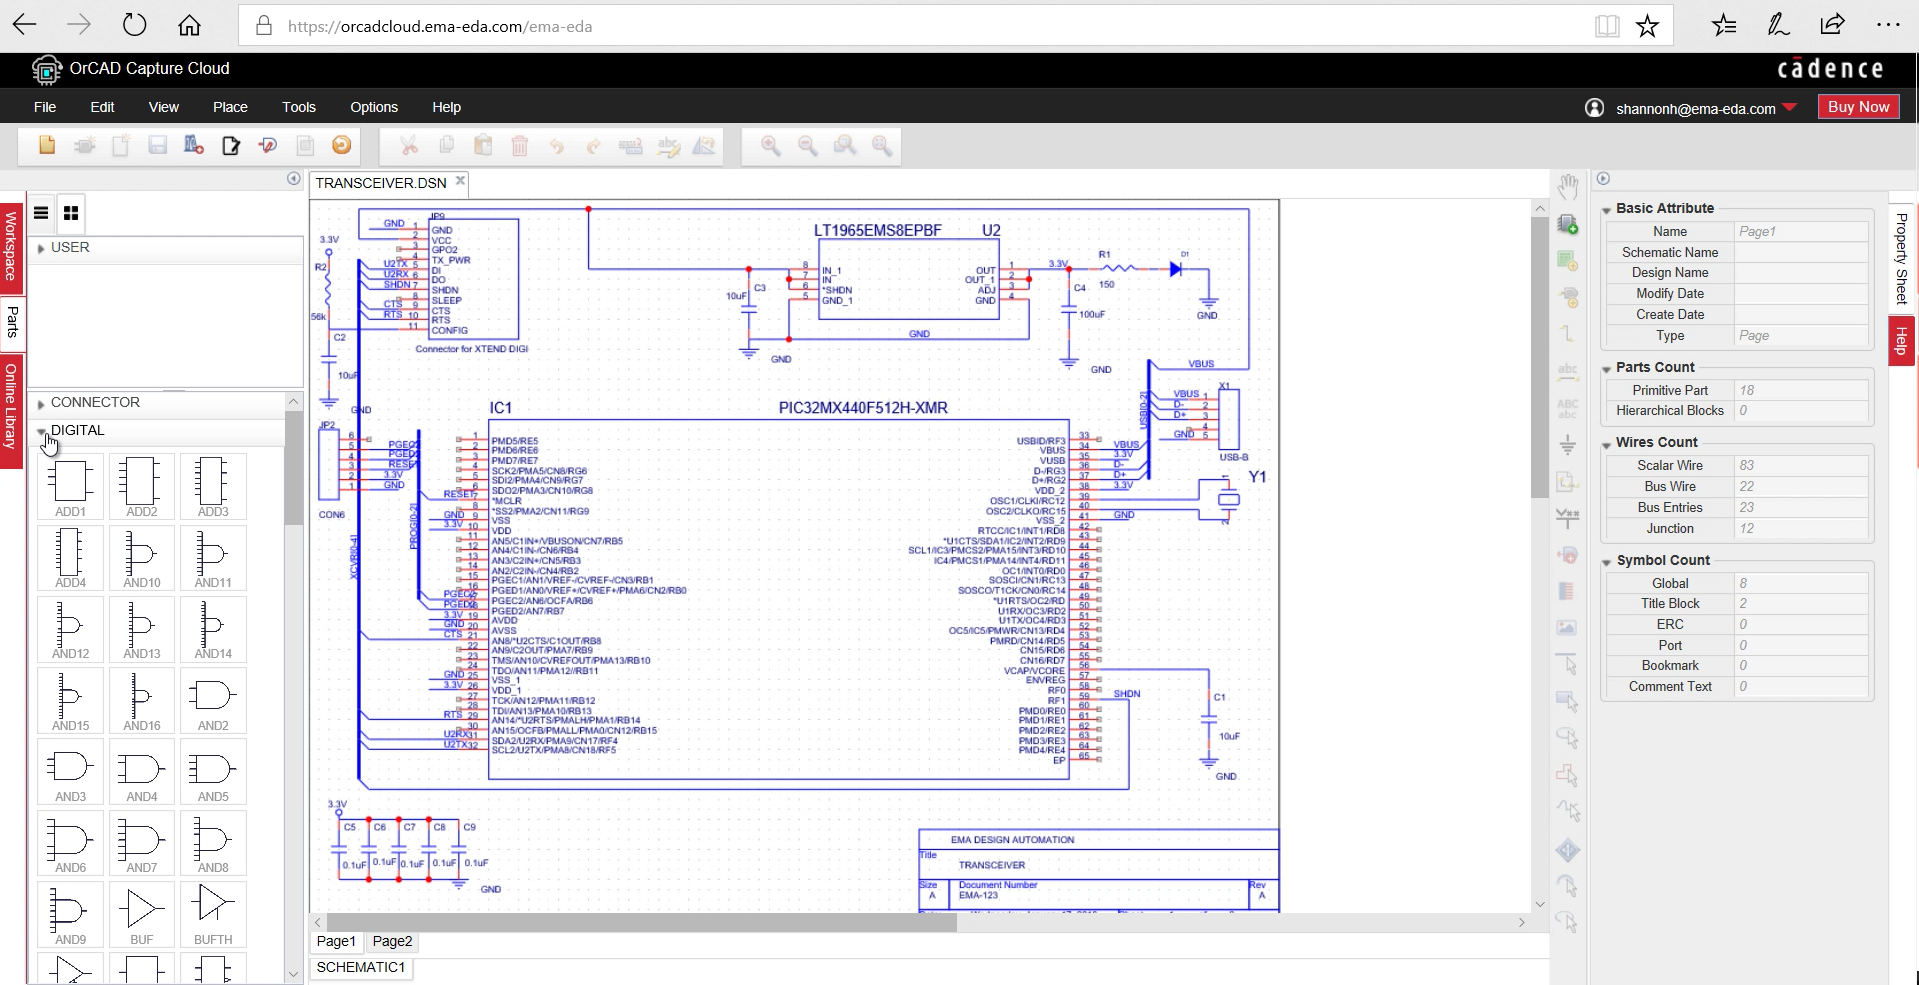Click the canvas vertical scrollbar
The image size is (1919, 985).
[1540, 358]
